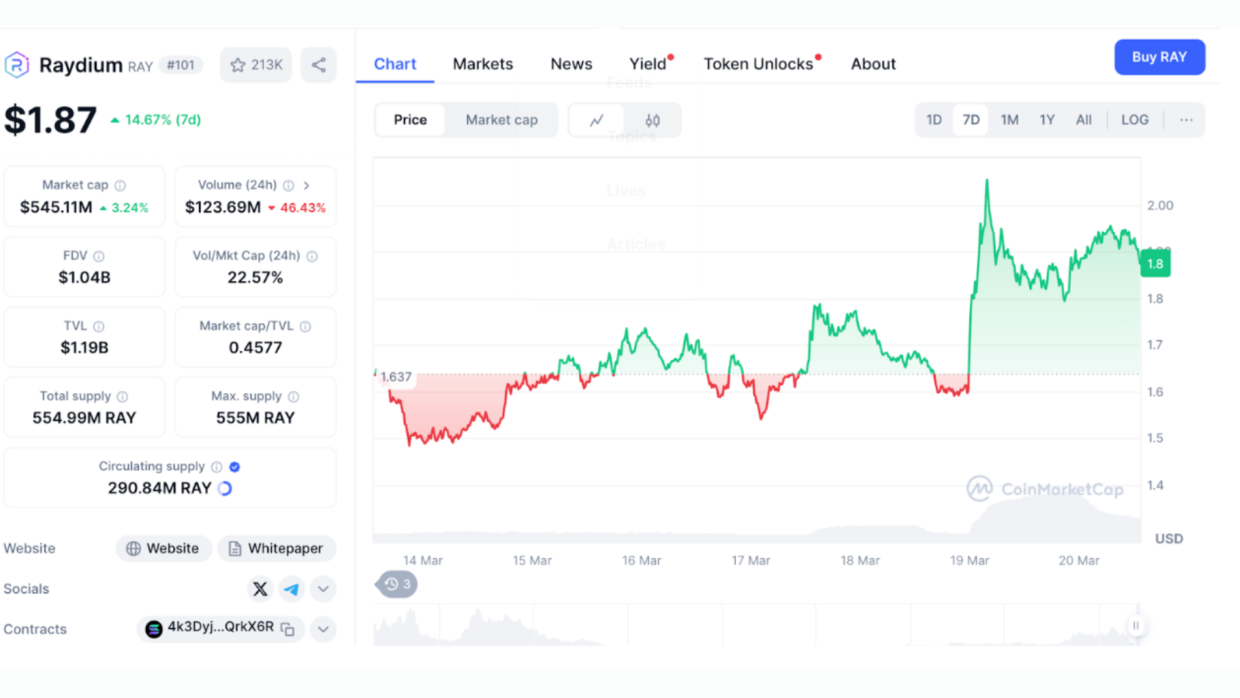The image size is (1240, 698).
Task: Select candlestick chart type icon
Action: (x=652, y=120)
